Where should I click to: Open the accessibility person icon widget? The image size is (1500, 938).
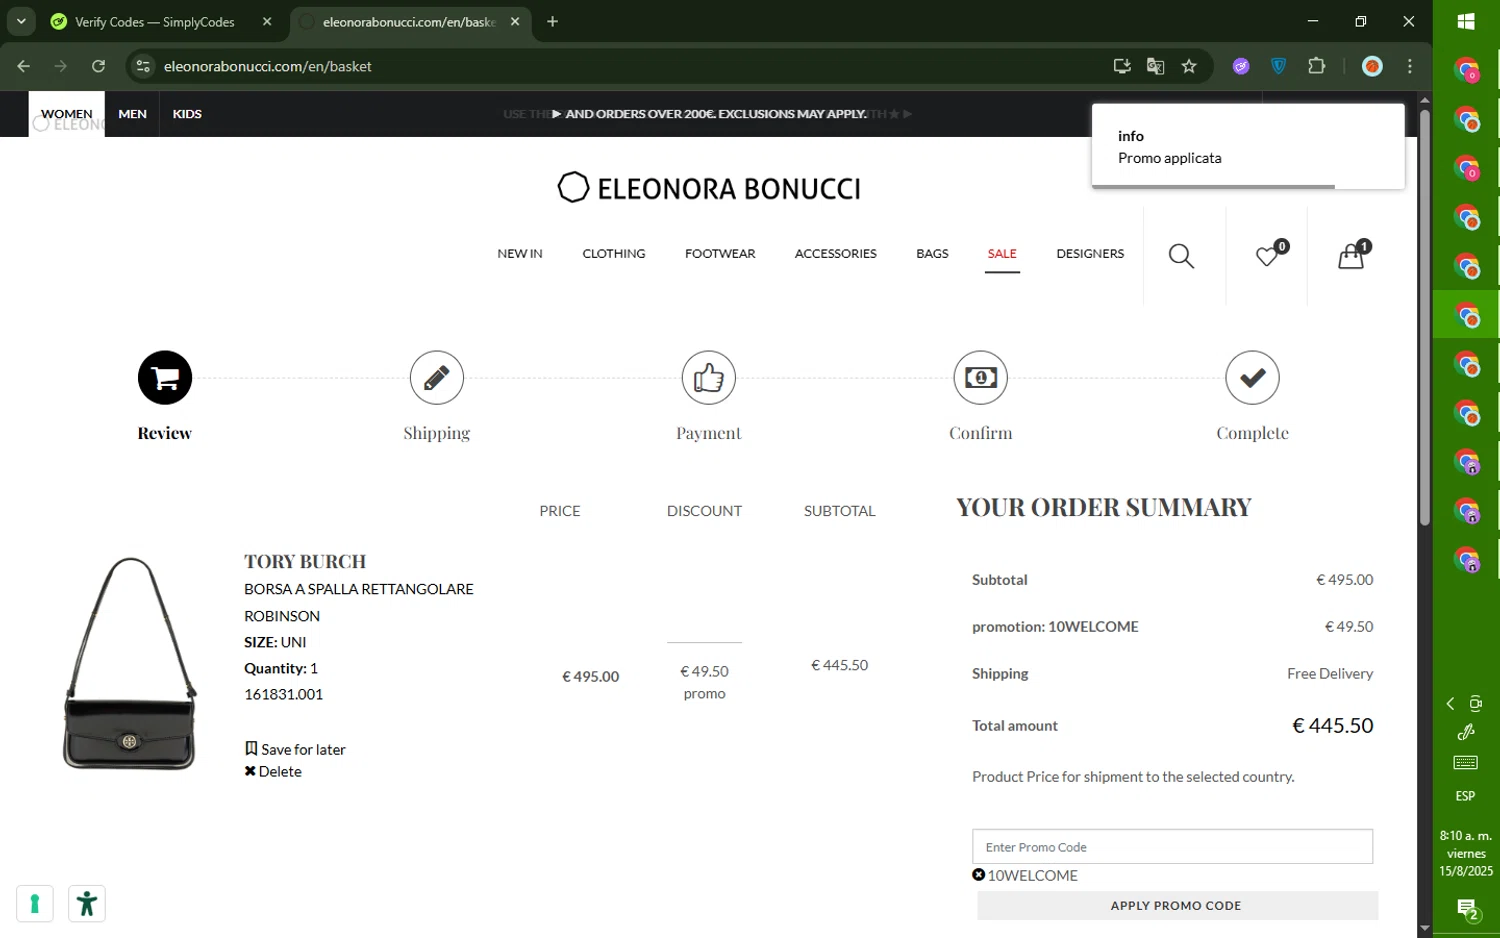87,904
